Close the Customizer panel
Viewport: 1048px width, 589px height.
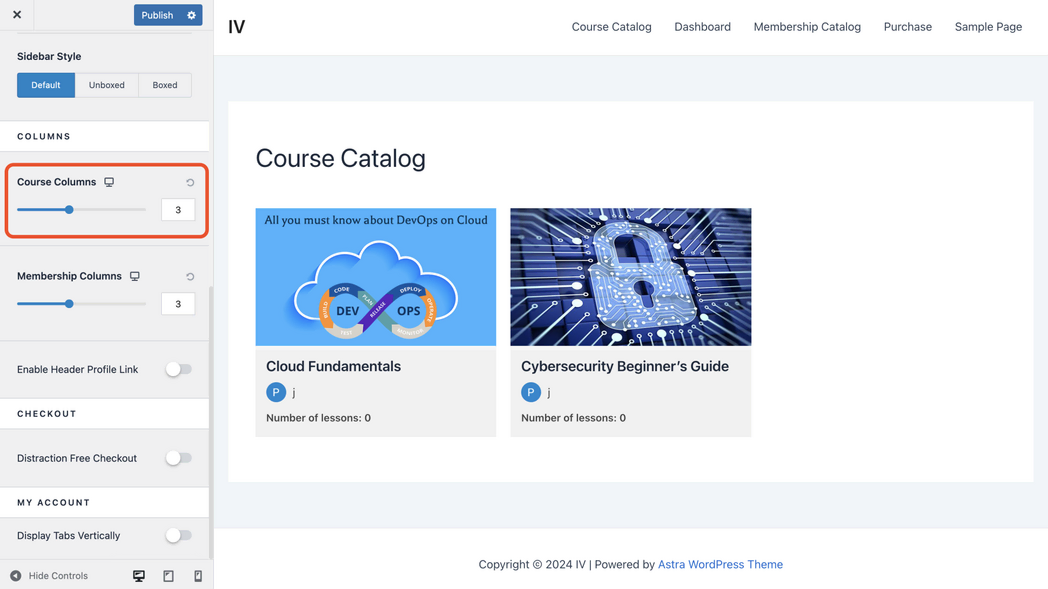[17, 15]
